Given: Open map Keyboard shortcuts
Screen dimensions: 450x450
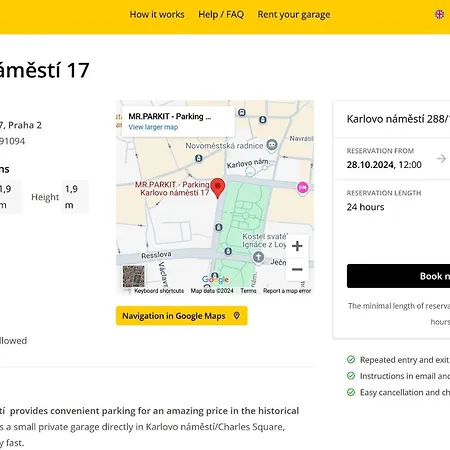Looking at the screenshot, I should pyautogui.click(x=159, y=291).
